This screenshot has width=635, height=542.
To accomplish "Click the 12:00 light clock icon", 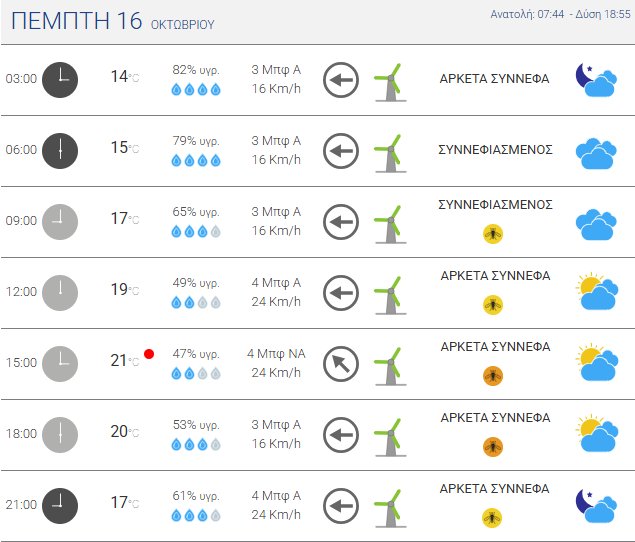I will point(60,292).
